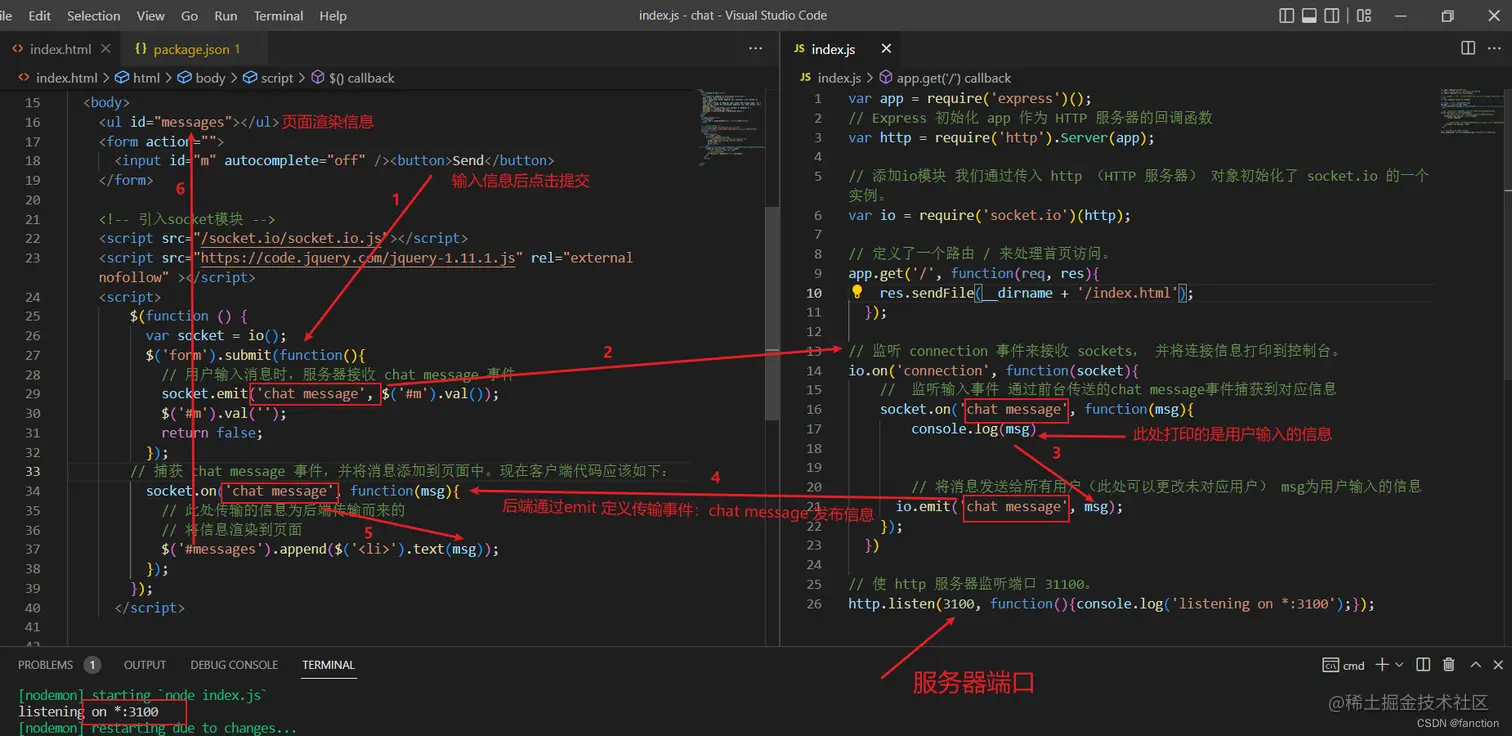Open More Actions in index.js editor group
Viewport: 1512px width, 736px height.
coord(1496,48)
